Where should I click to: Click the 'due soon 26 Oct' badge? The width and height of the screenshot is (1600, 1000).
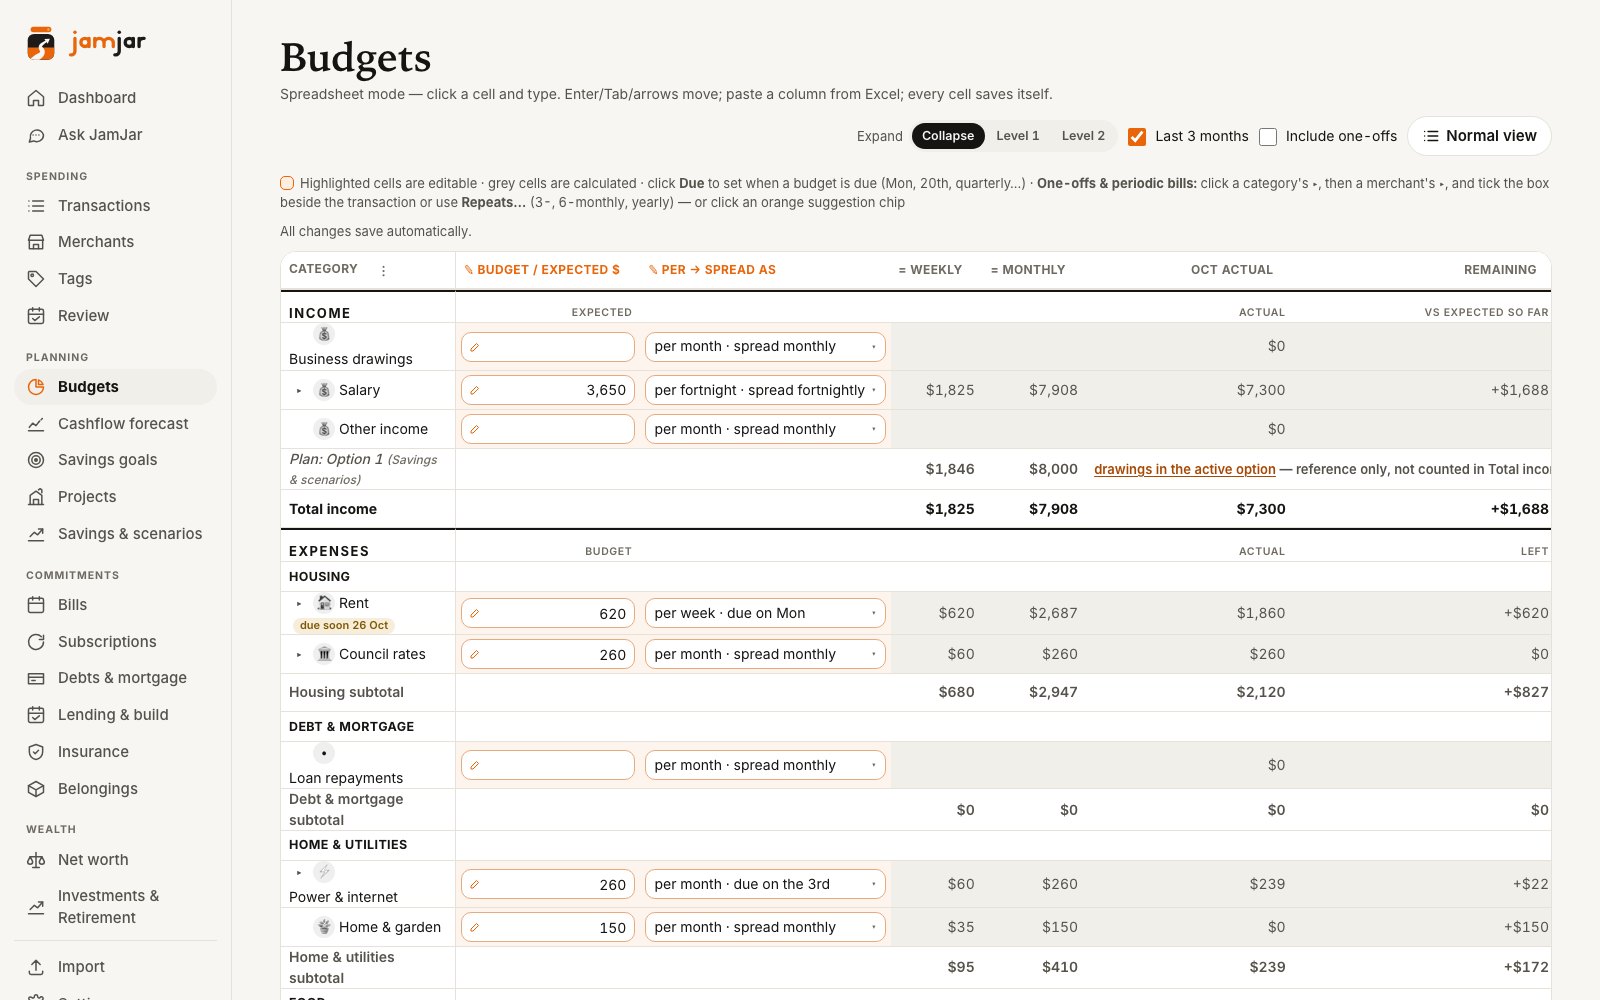click(x=344, y=625)
